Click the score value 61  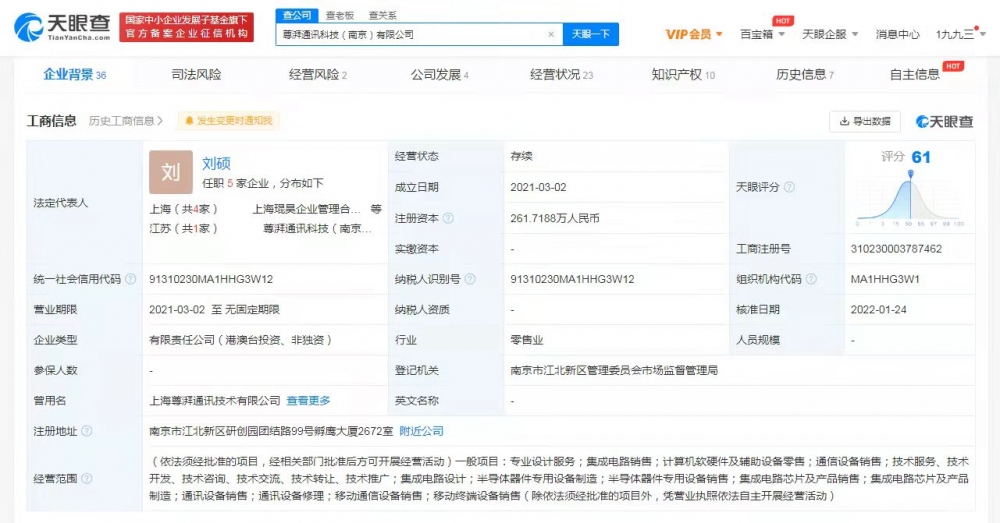point(921,157)
